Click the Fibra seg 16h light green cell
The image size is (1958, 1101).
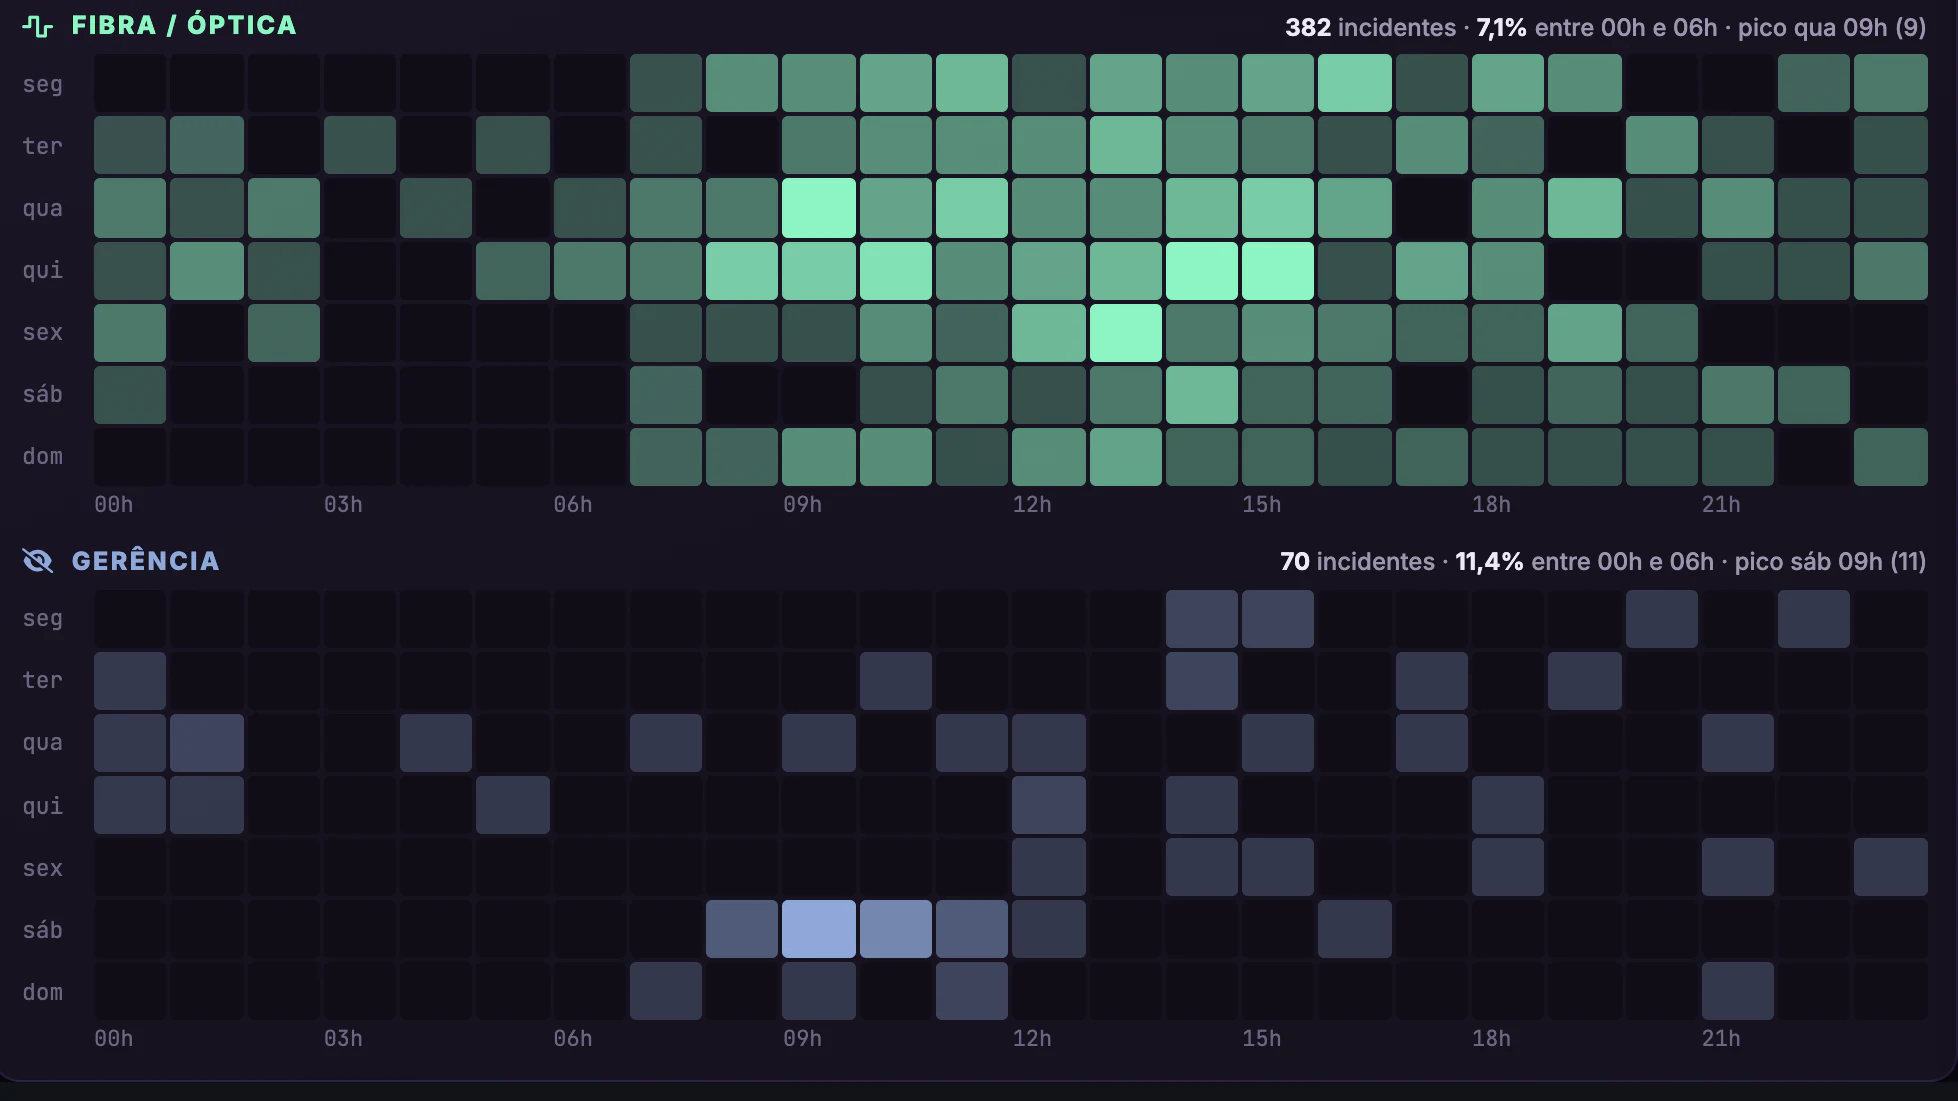(x=1355, y=83)
